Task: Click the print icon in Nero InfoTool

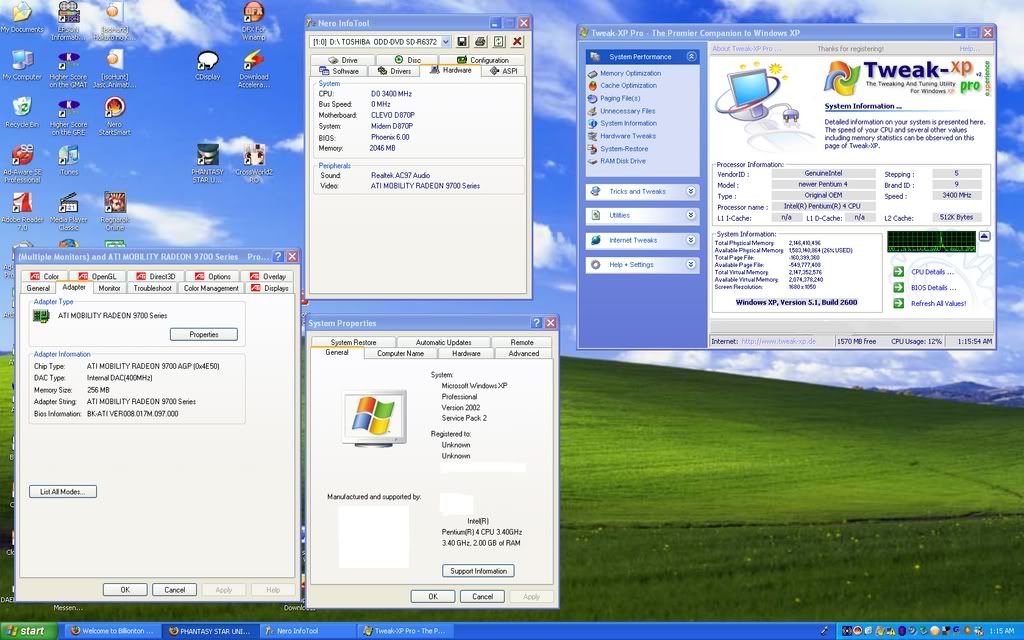Action: pyautogui.click(x=481, y=42)
